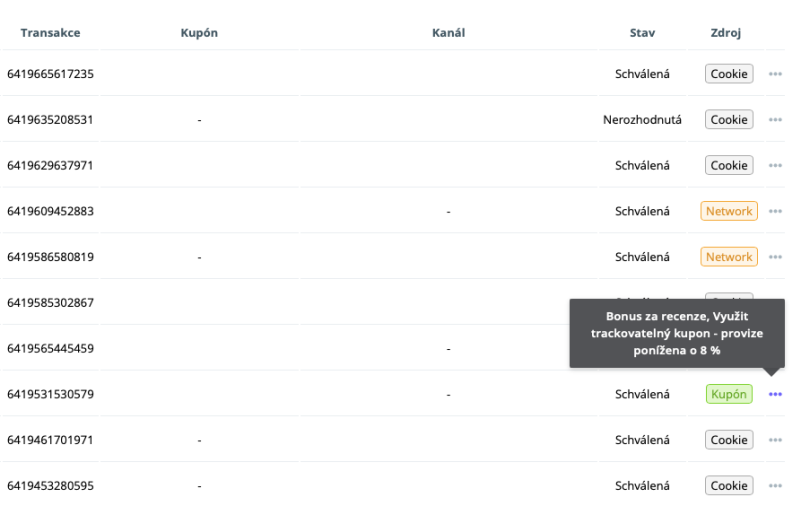Open three-dot menu for transaction 6419635208531

coord(775,120)
